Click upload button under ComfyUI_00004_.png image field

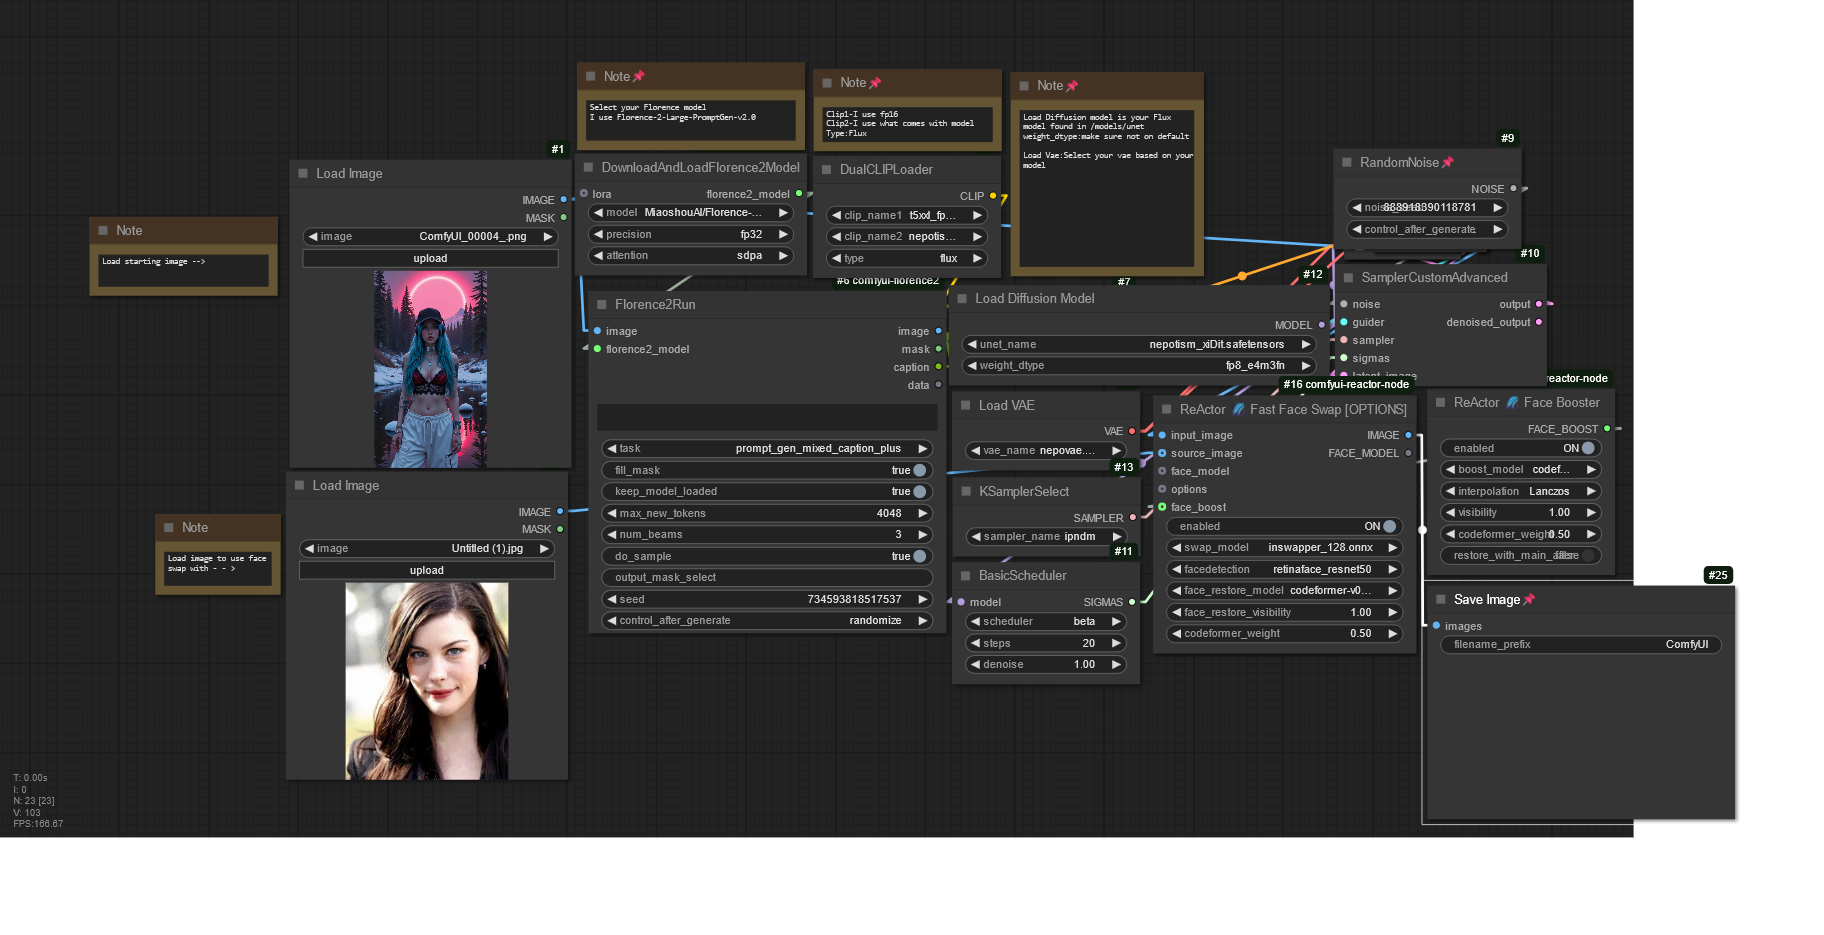(430, 259)
